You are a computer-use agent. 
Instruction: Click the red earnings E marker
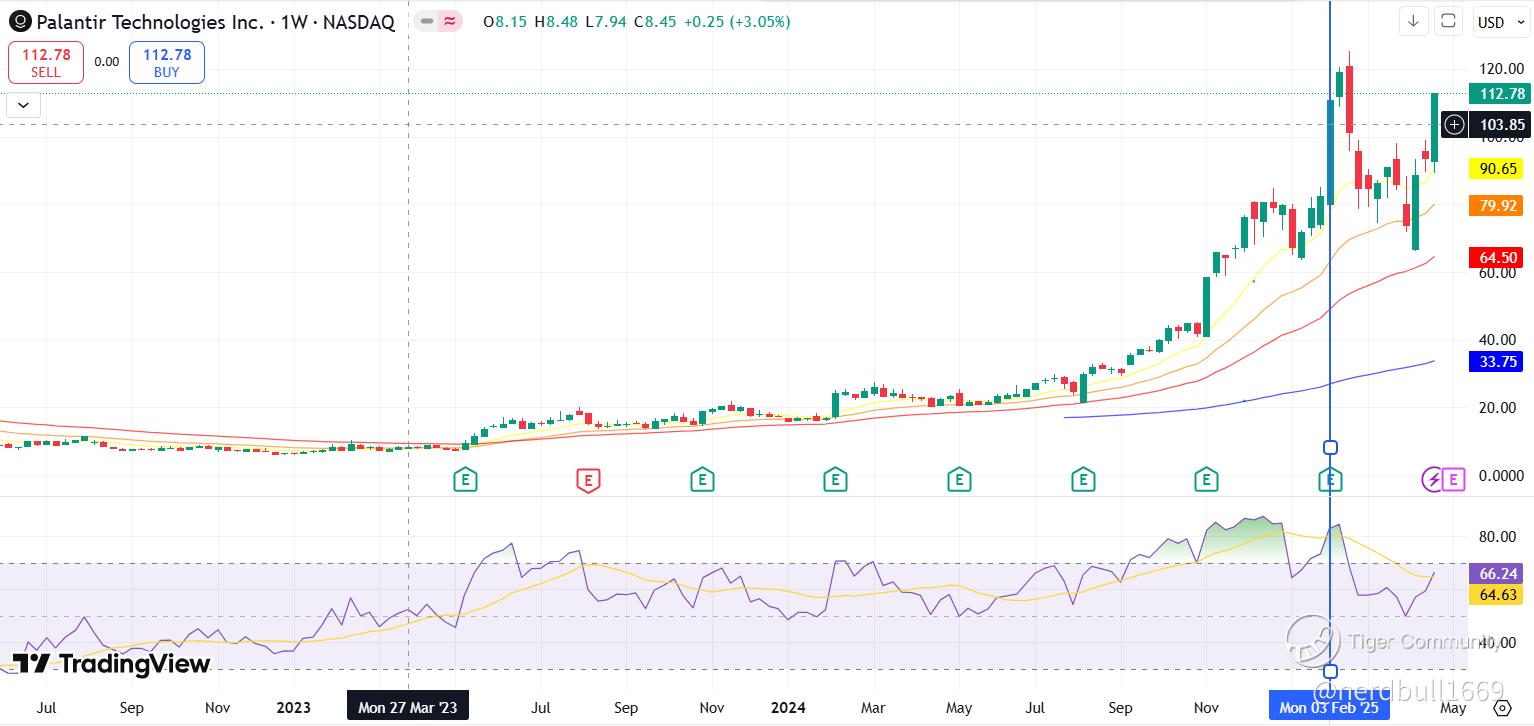click(x=589, y=481)
